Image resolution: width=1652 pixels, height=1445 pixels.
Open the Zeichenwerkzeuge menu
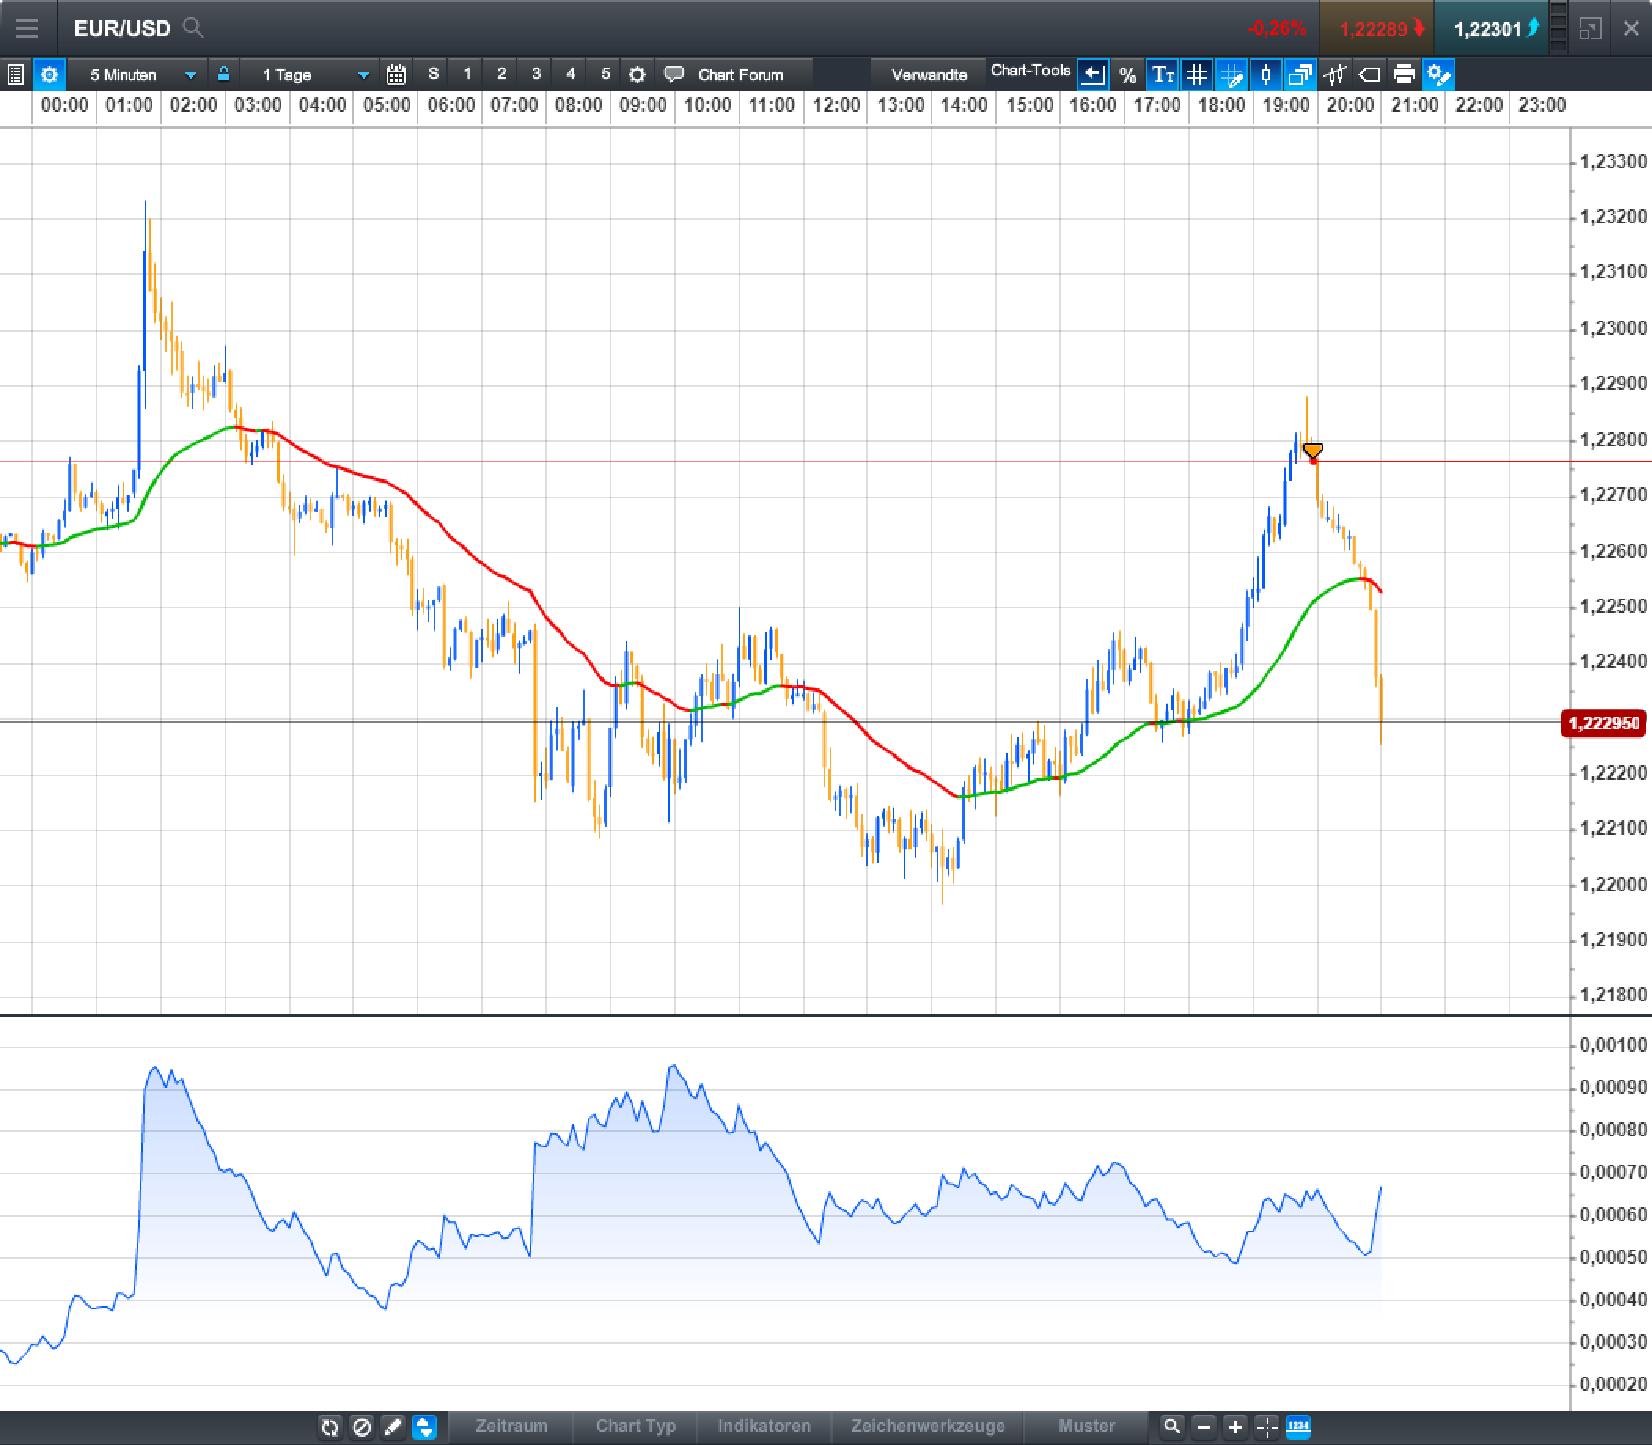tap(927, 1427)
